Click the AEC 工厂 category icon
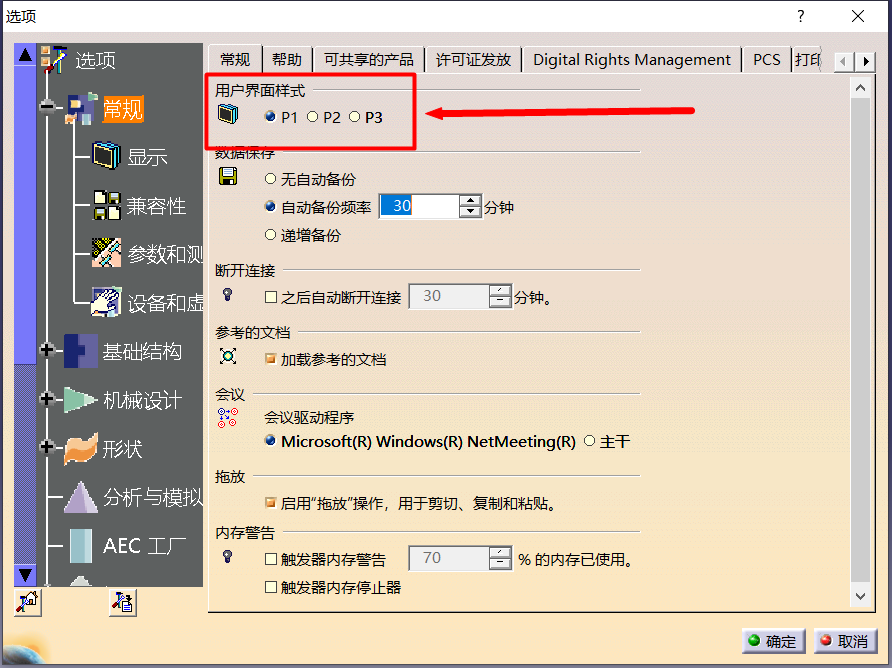Viewport: 892px width, 668px height. 81,546
